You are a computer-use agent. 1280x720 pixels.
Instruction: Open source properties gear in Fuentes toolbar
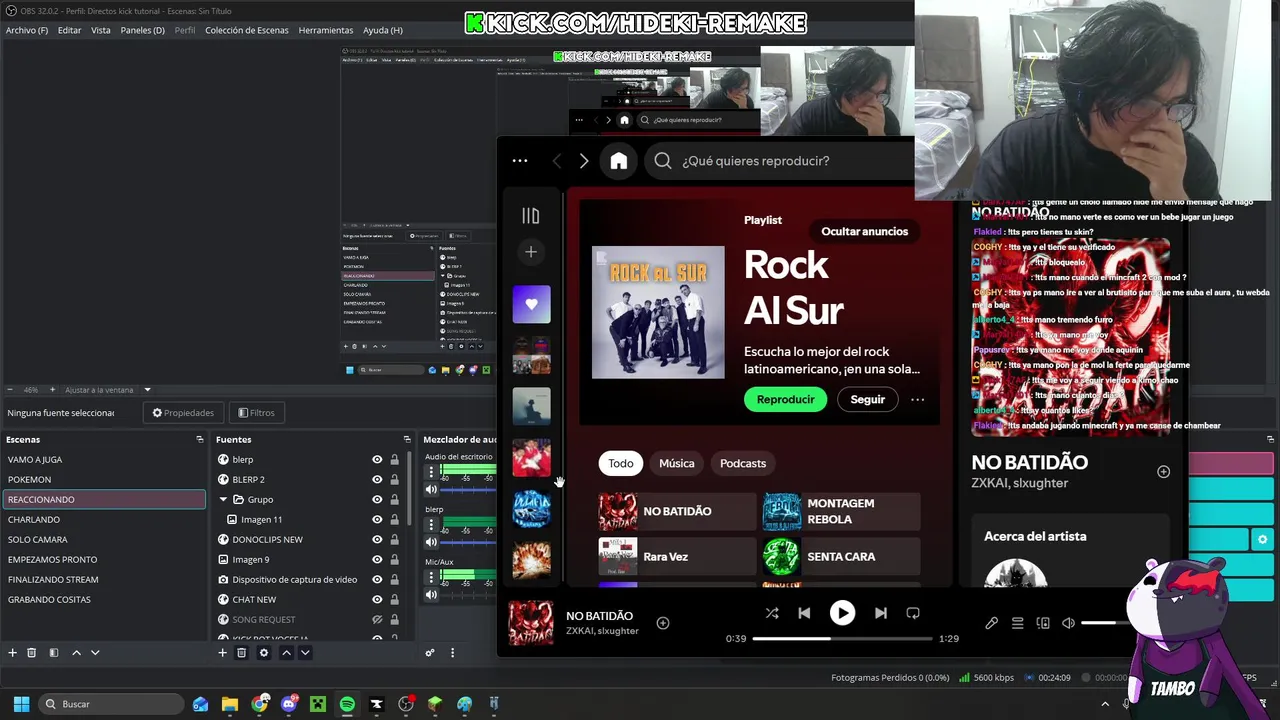coord(264,653)
